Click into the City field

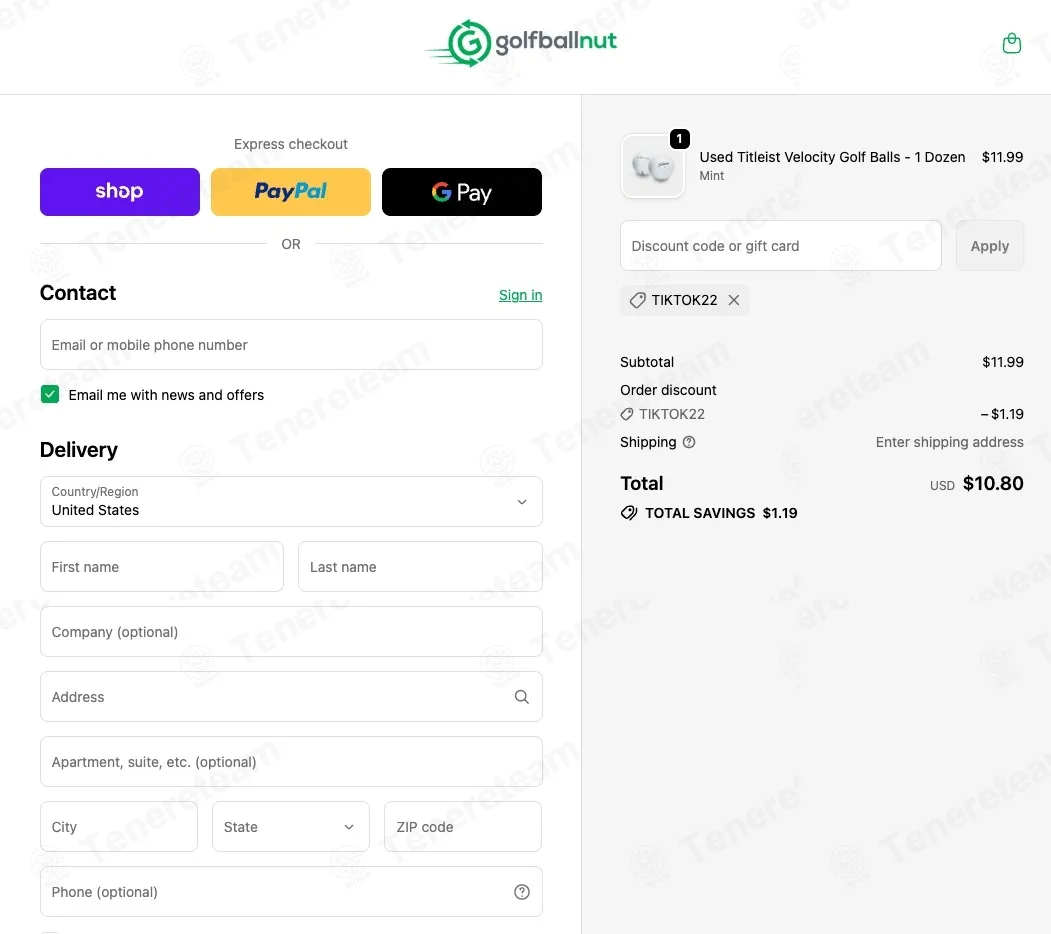(x=119, y=827)
